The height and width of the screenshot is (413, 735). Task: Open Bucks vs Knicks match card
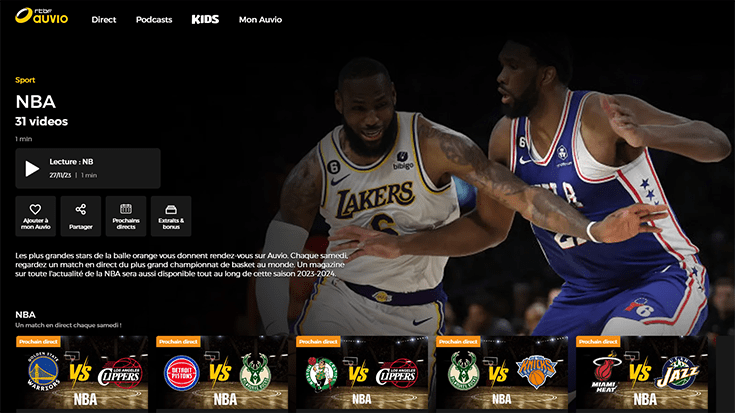click(x=502, y=373)
